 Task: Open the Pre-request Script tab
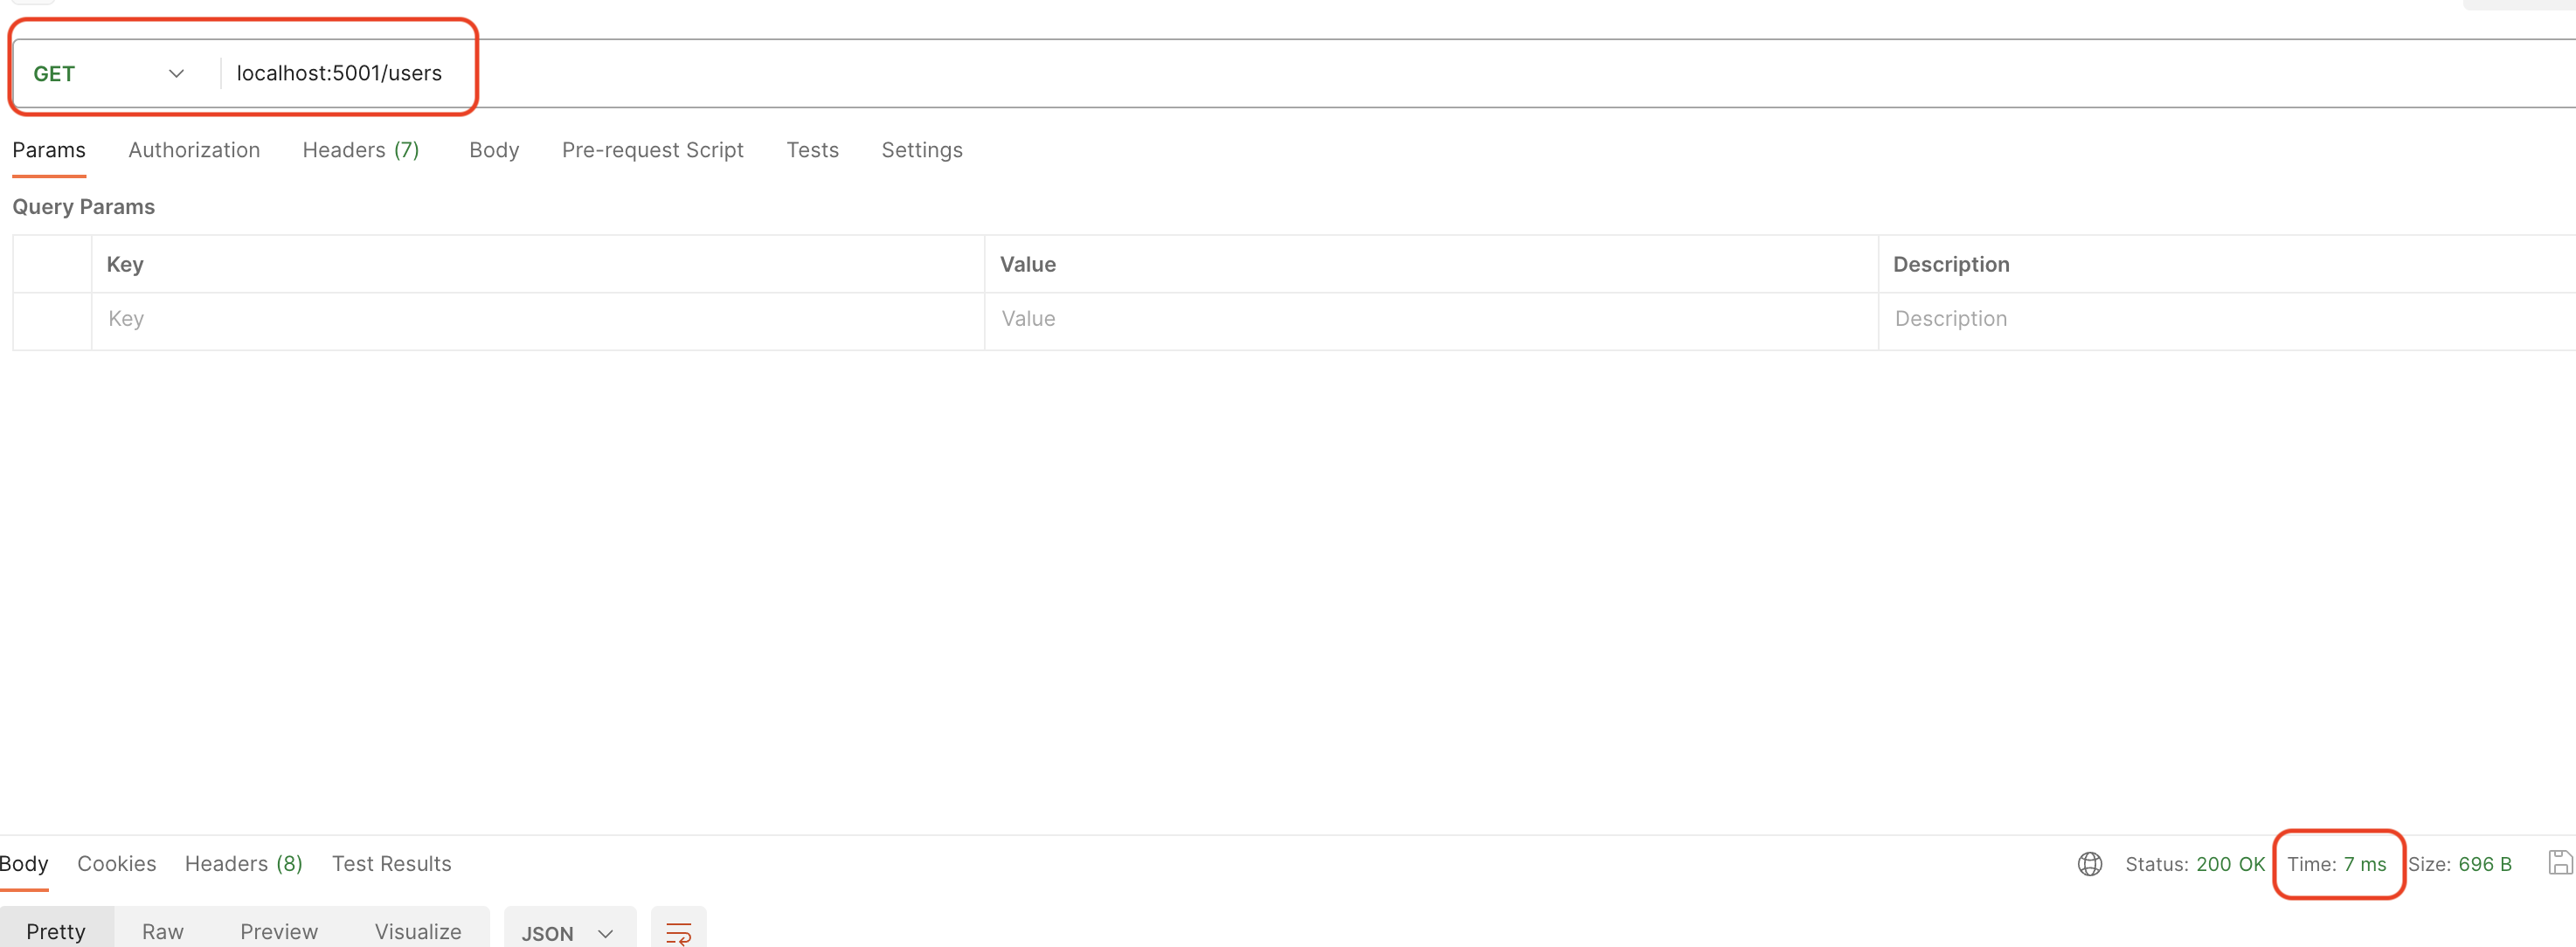point(652,150)
